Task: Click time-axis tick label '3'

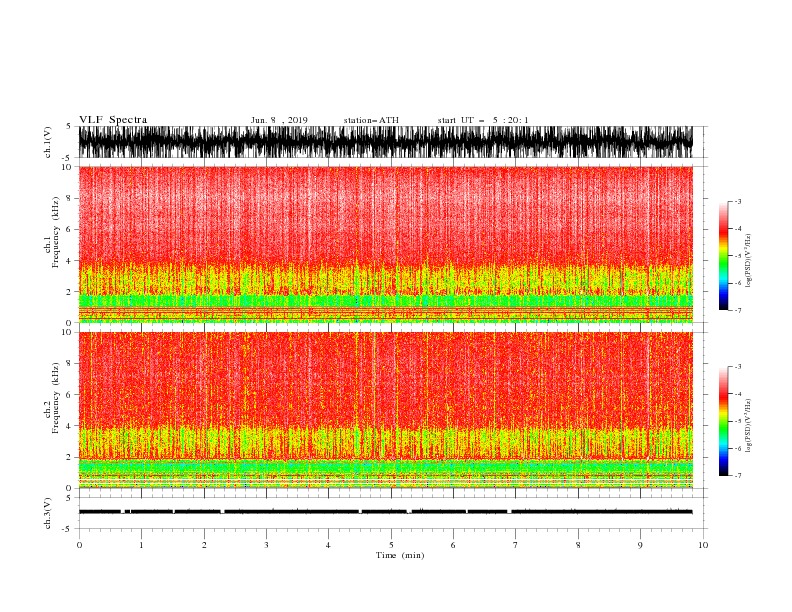Action: pyautogui.click(x=266, y=545)
